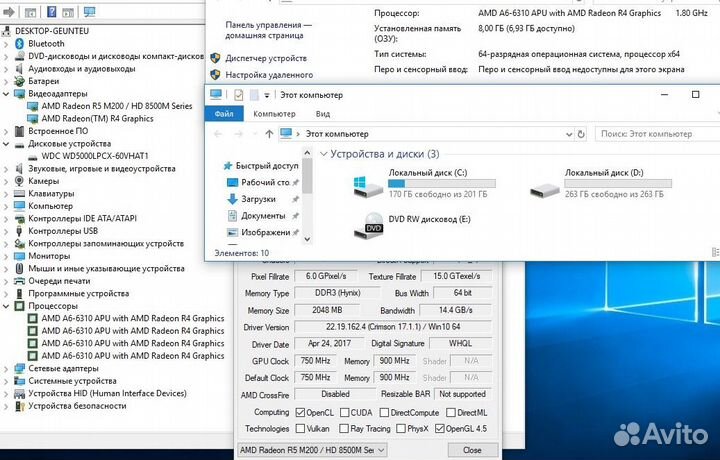Expand the Bluetooth tree node
This screenshot has width=720, height=460.
click(x=6, y=44)
